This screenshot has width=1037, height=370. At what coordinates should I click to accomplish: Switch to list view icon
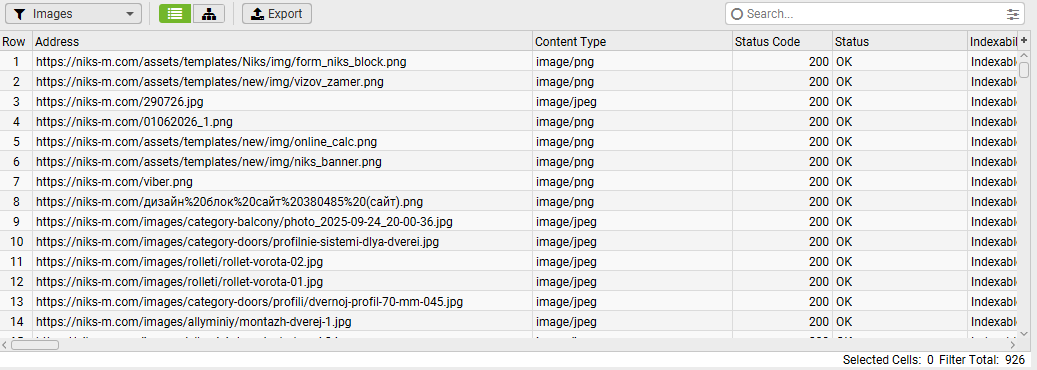175,13
